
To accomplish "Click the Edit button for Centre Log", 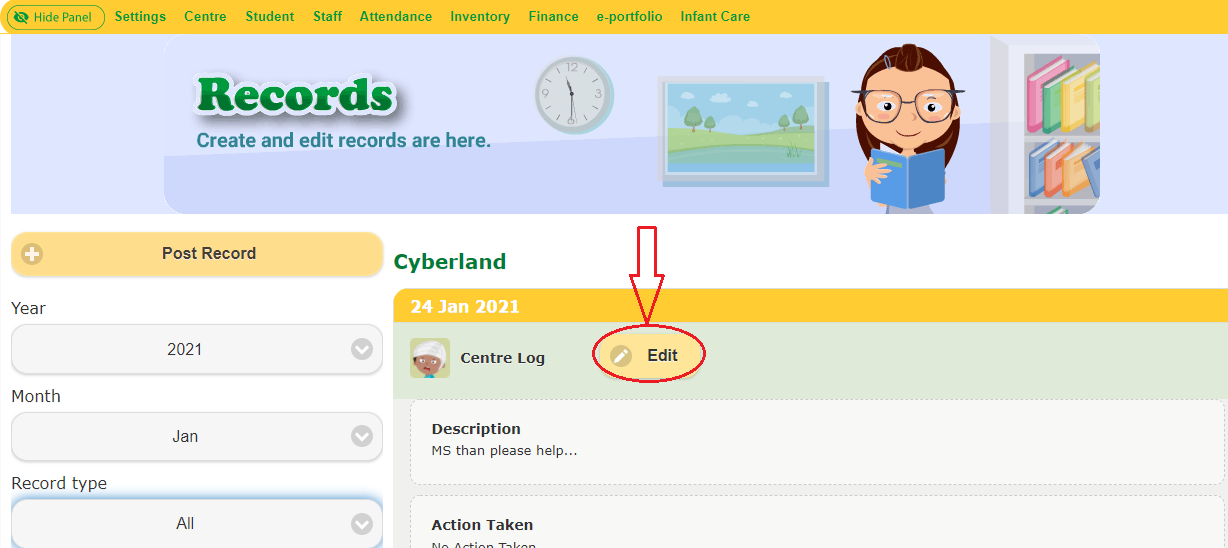I will [x=650, y=355].
